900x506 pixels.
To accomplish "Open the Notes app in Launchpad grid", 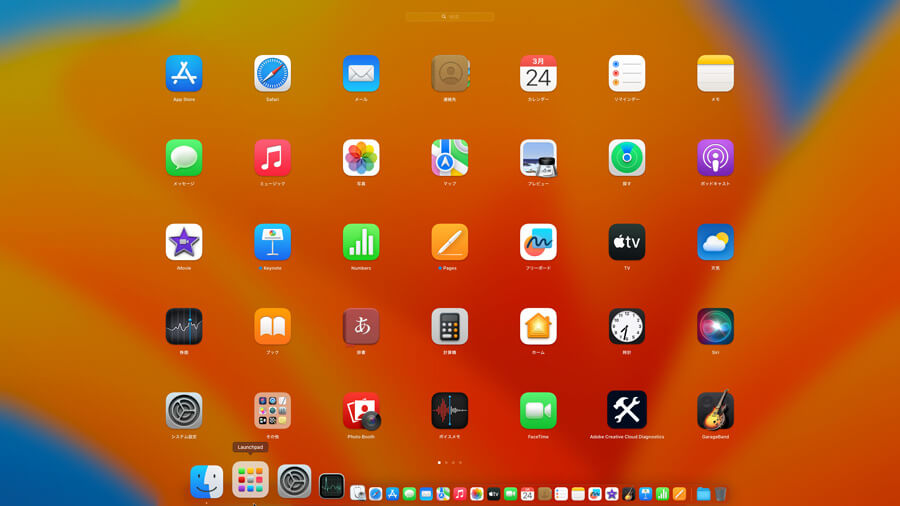I will click(x=715, y=73).
